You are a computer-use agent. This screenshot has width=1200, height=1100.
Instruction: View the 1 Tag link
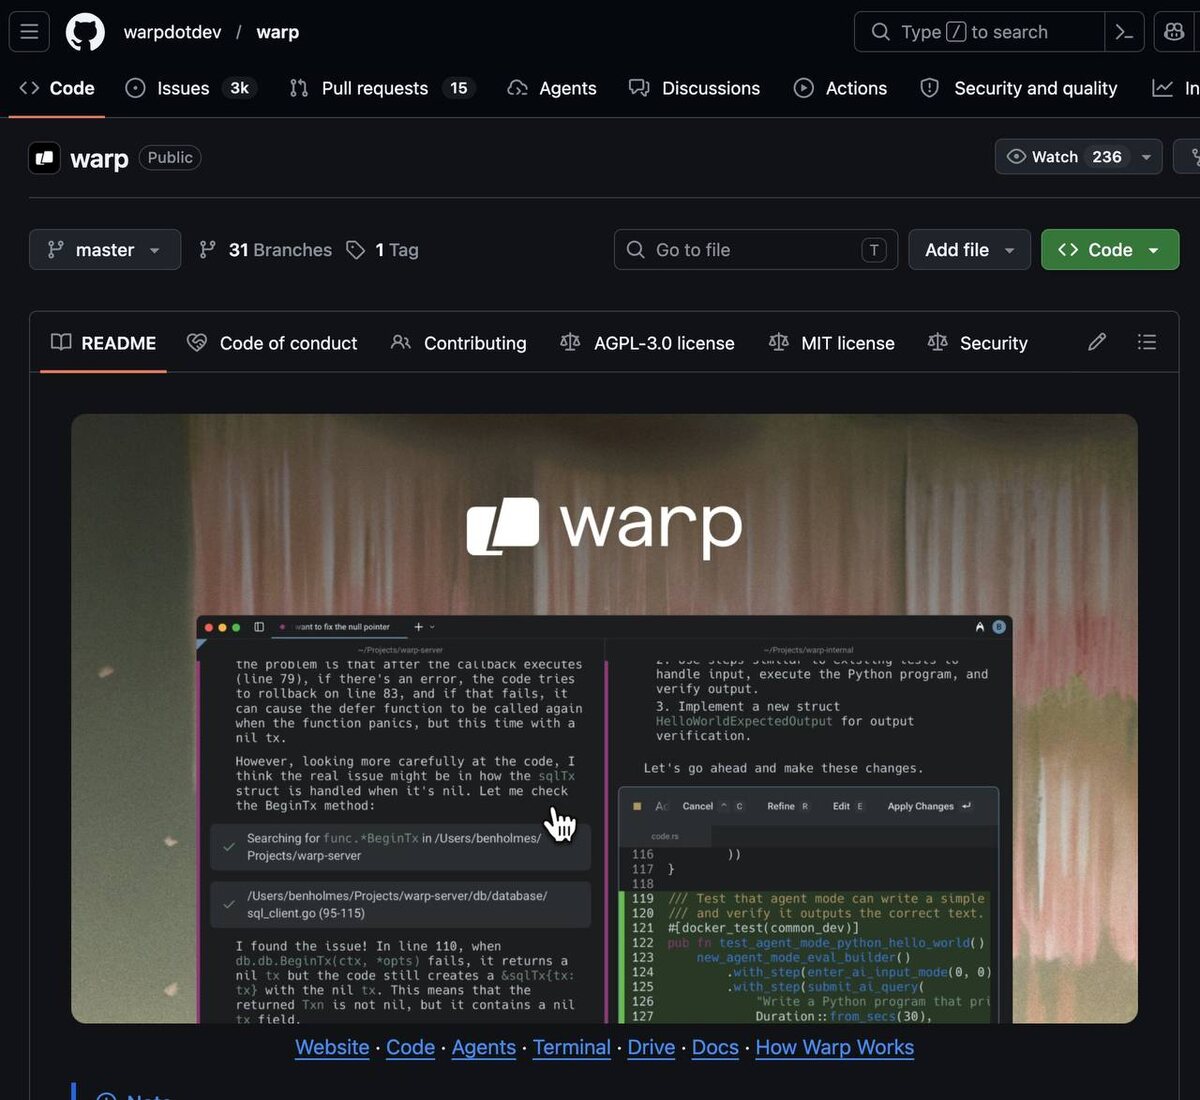[382, 250]
